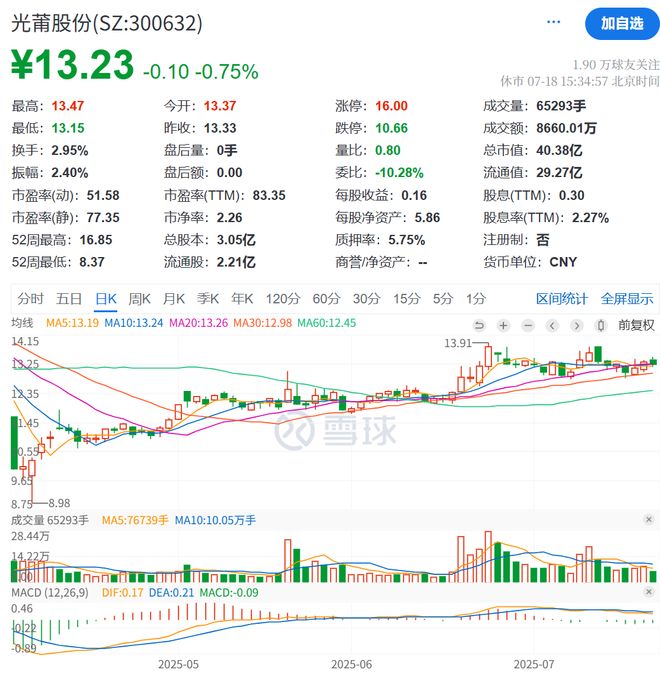Click the 1.90 万球友关注 followers text
The image size is (660, 681).
pos(616,65)
